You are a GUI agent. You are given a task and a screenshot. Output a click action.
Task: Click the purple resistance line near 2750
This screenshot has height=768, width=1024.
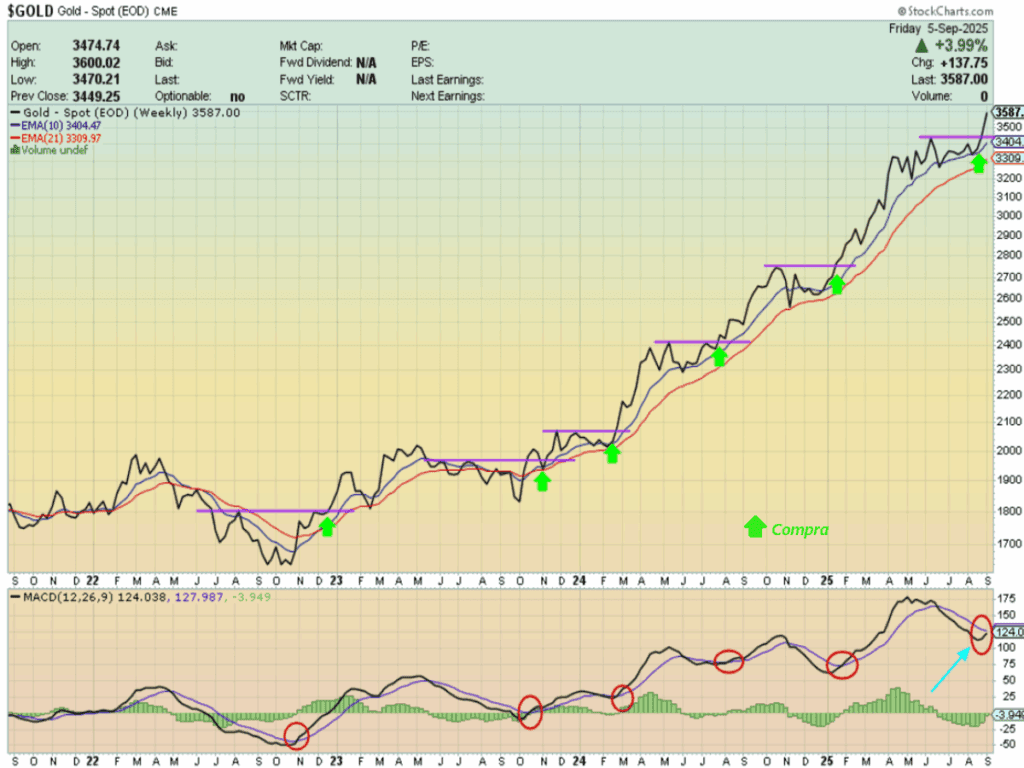click(809, 265)
